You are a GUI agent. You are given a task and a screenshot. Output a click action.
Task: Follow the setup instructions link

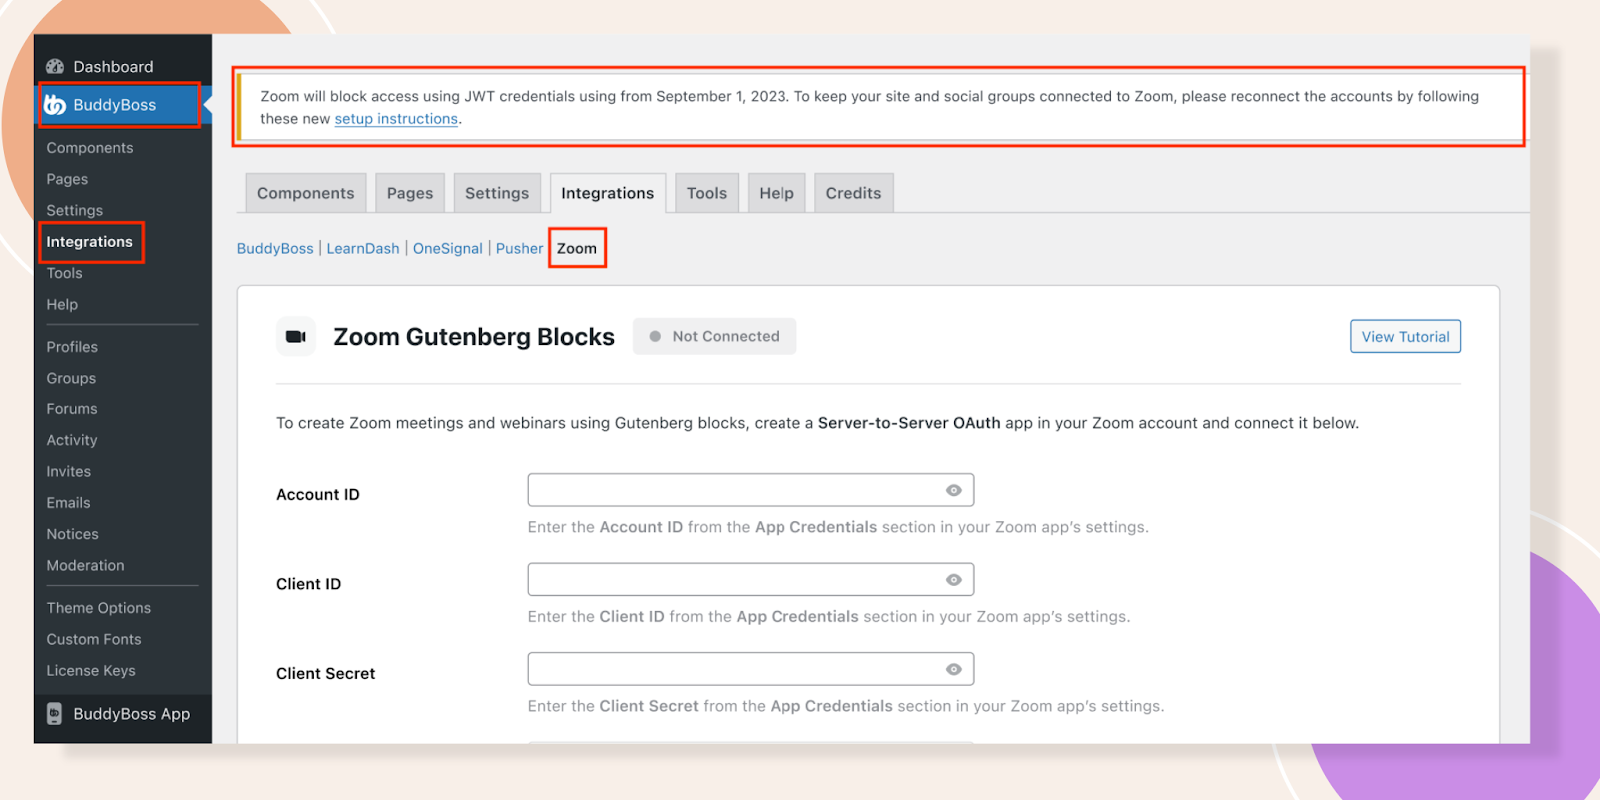pyautogui.click(x=396, y=119)
